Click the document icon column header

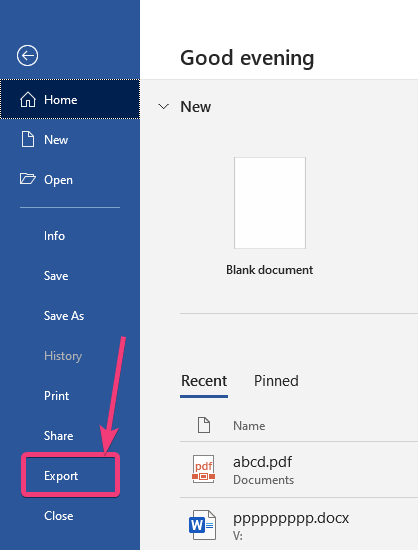204,425
